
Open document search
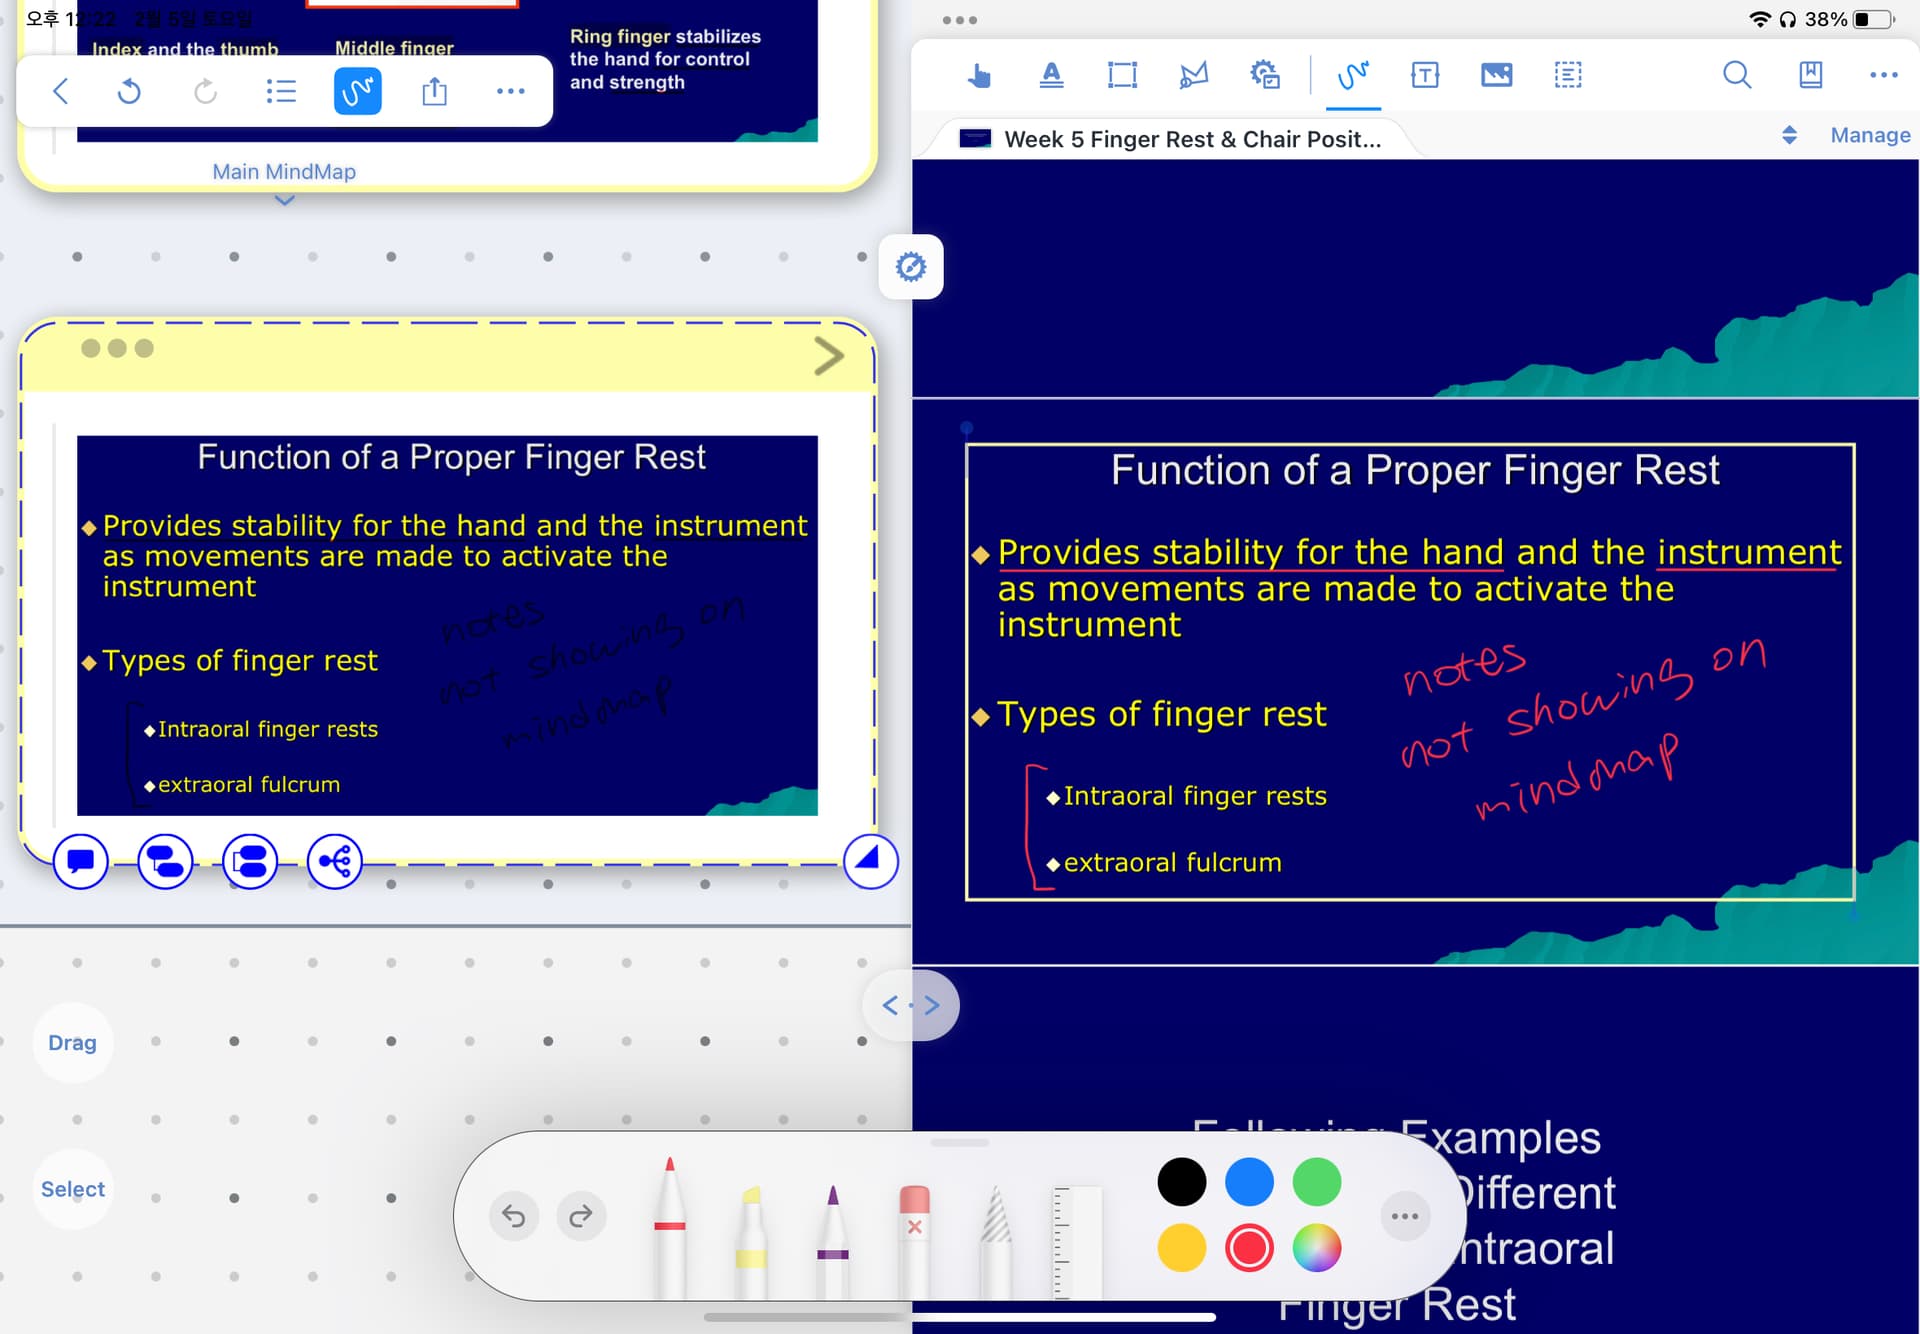click(1737, 75)
